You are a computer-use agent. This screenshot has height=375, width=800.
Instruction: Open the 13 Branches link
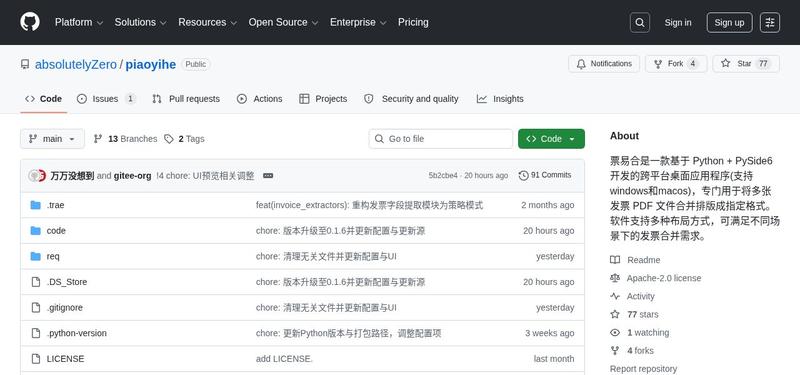pos(126,139)
